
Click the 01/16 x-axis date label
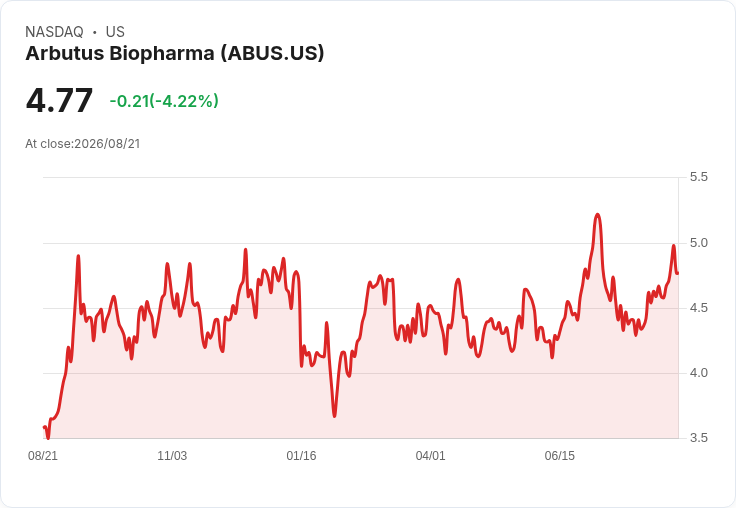(301, 456)
